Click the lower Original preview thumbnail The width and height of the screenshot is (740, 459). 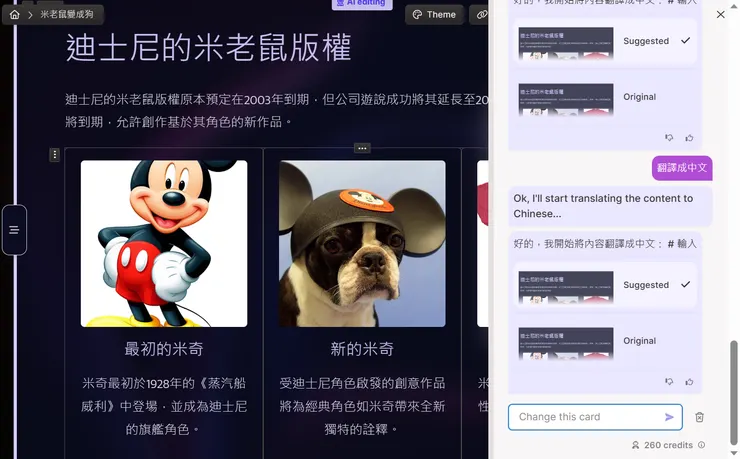coord(566,343)
